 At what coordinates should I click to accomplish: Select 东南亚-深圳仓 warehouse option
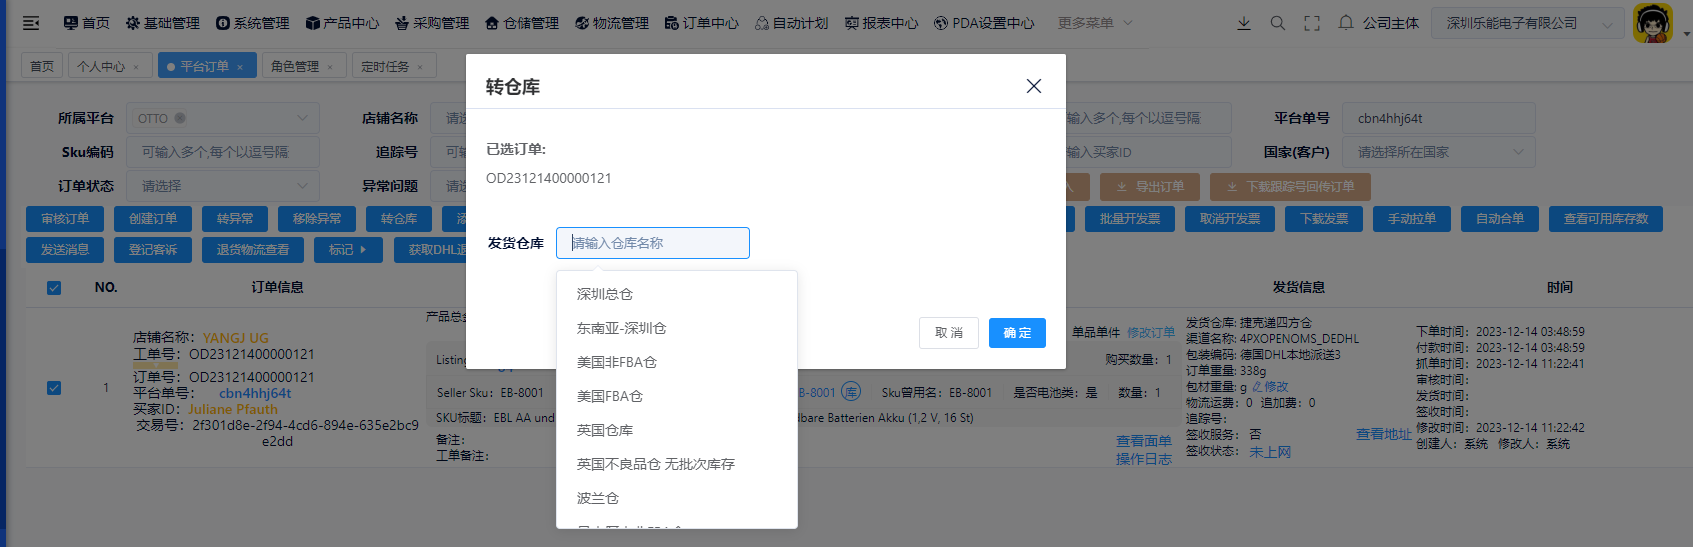coord(677,328)
